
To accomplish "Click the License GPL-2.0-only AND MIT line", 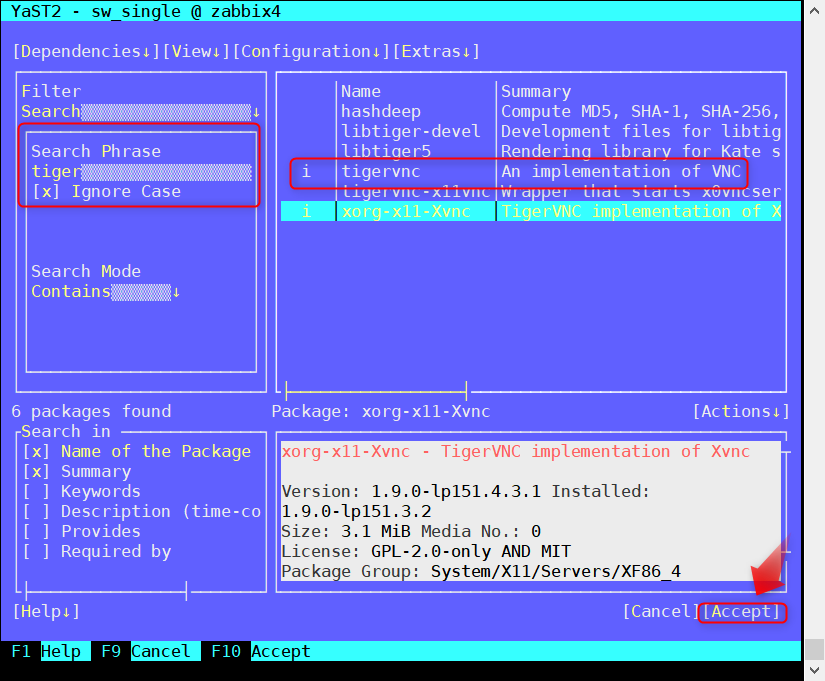I will tap(426, 552).
